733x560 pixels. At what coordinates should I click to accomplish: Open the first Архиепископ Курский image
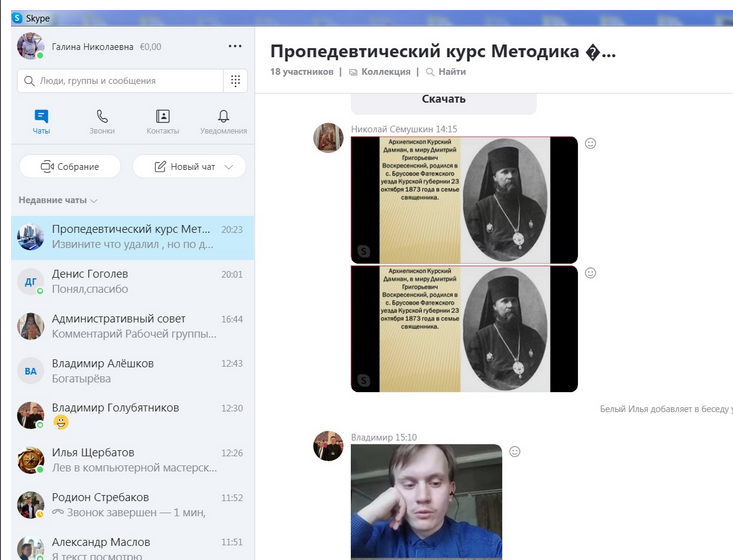click(x=464, y=200)
